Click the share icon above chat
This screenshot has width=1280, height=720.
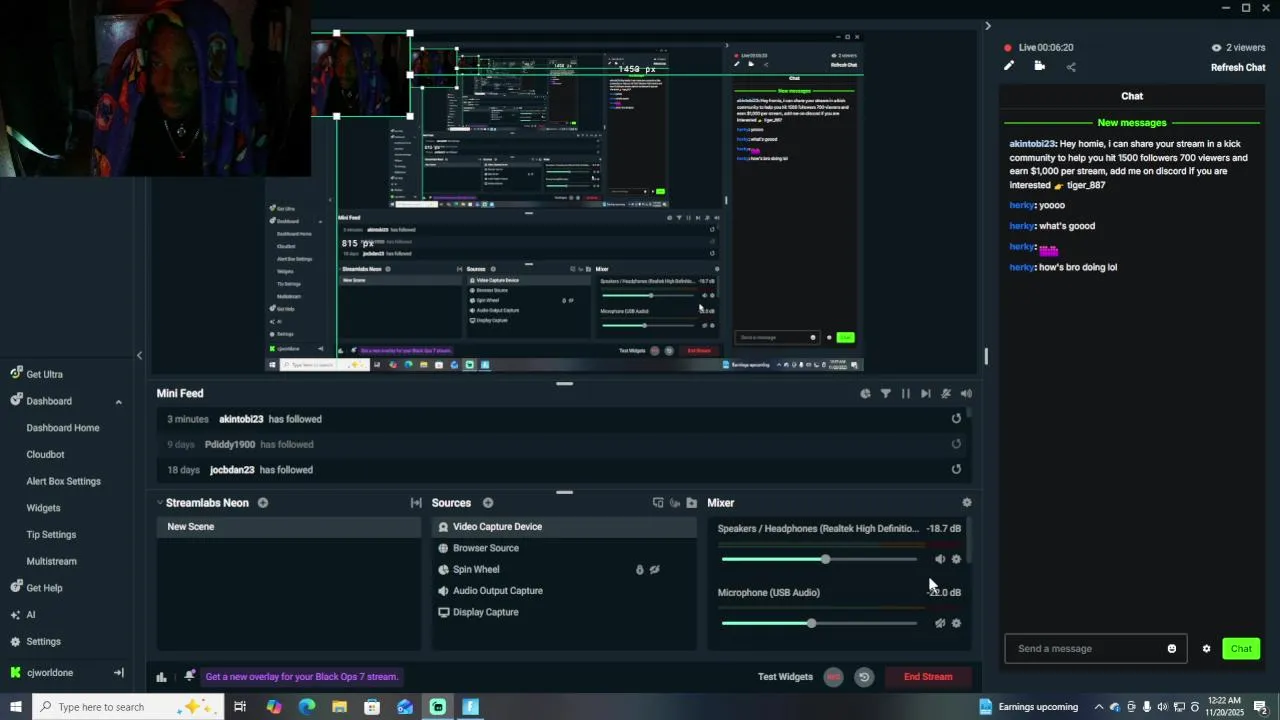1071,67
